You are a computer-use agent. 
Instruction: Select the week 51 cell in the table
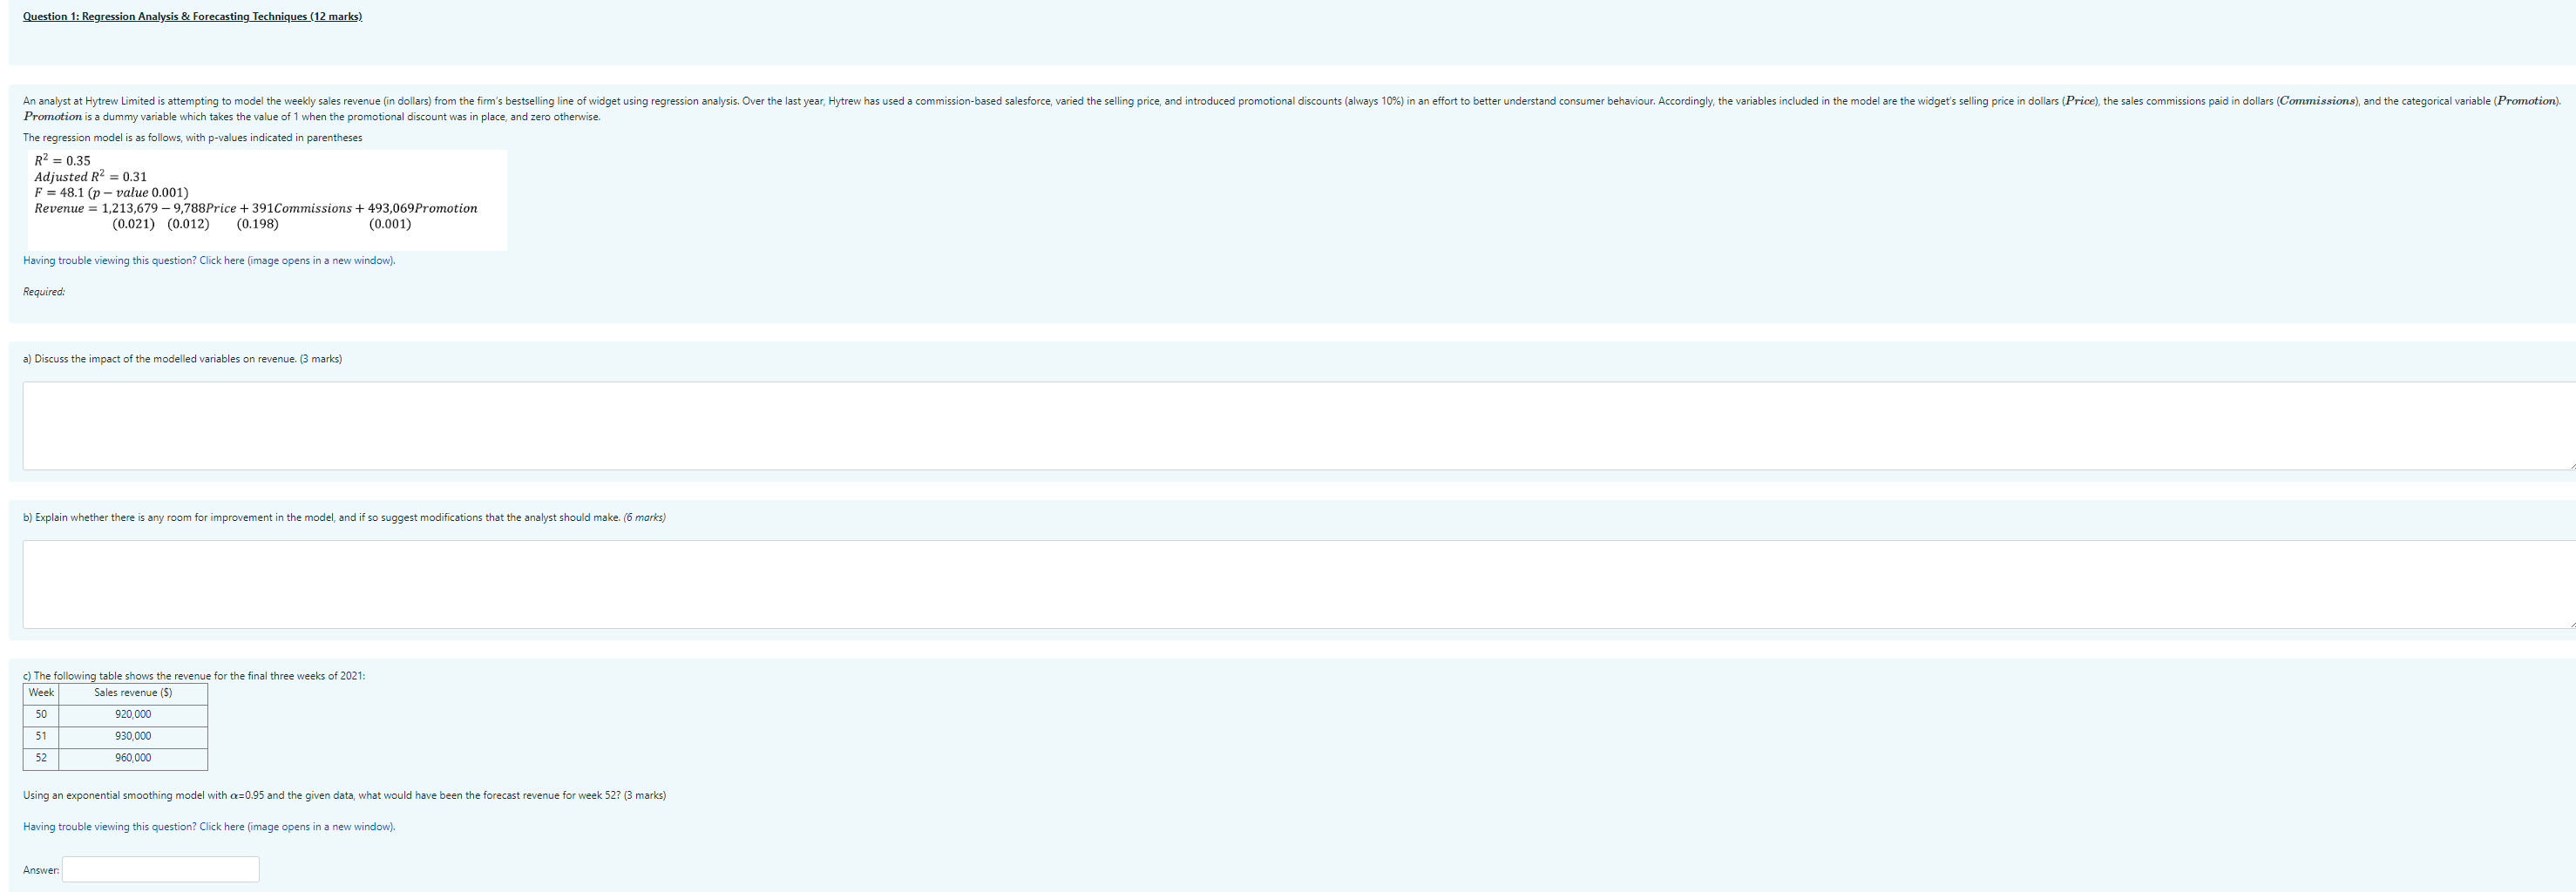41,737
